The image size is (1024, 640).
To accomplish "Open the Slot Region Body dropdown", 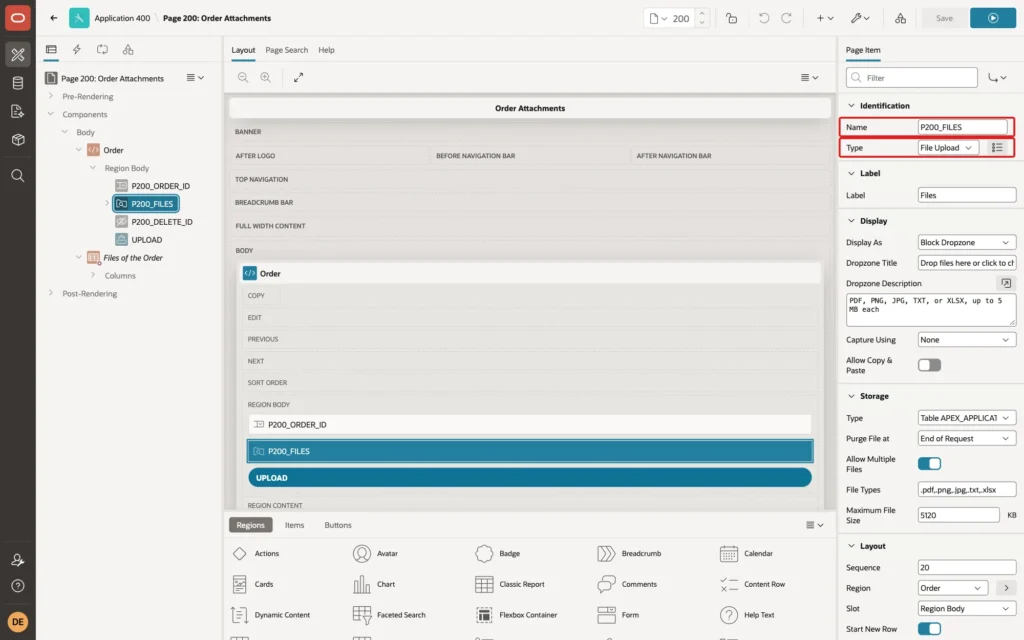I will [x=967, y=608].
